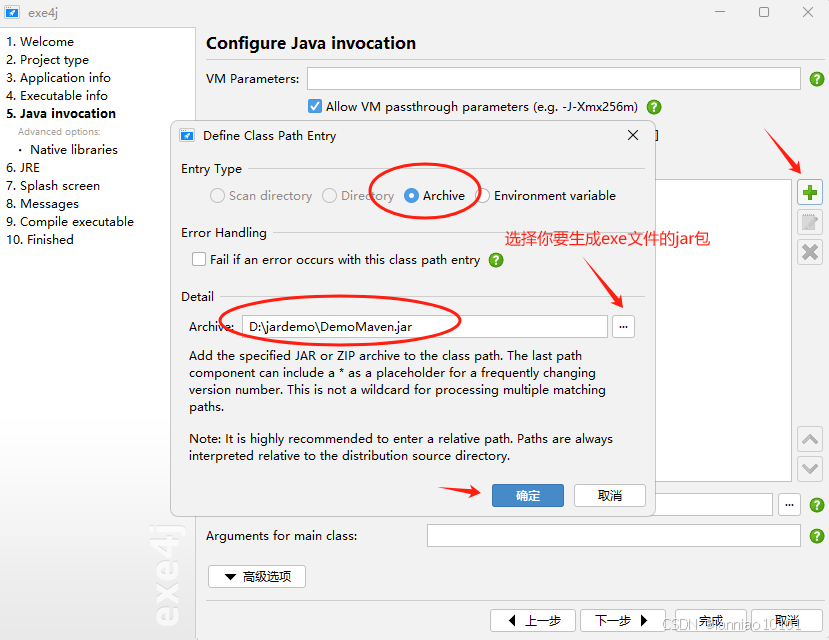
Task: Move the entry down with the down arrow
Action: 809,469
